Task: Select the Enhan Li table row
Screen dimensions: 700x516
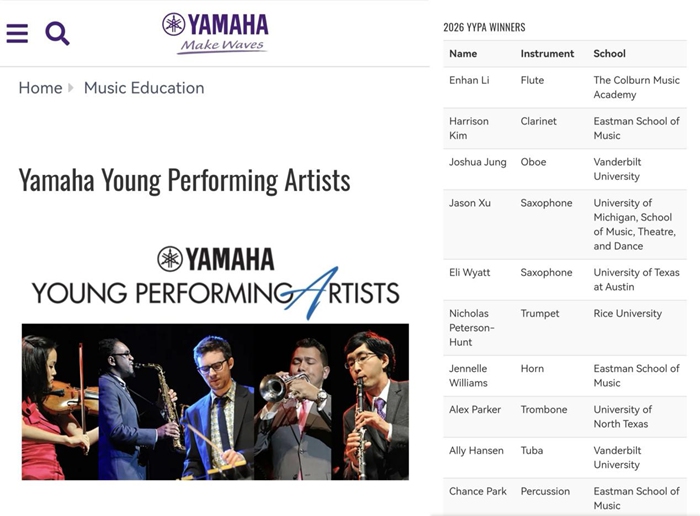Action: [x=564, y=87]
